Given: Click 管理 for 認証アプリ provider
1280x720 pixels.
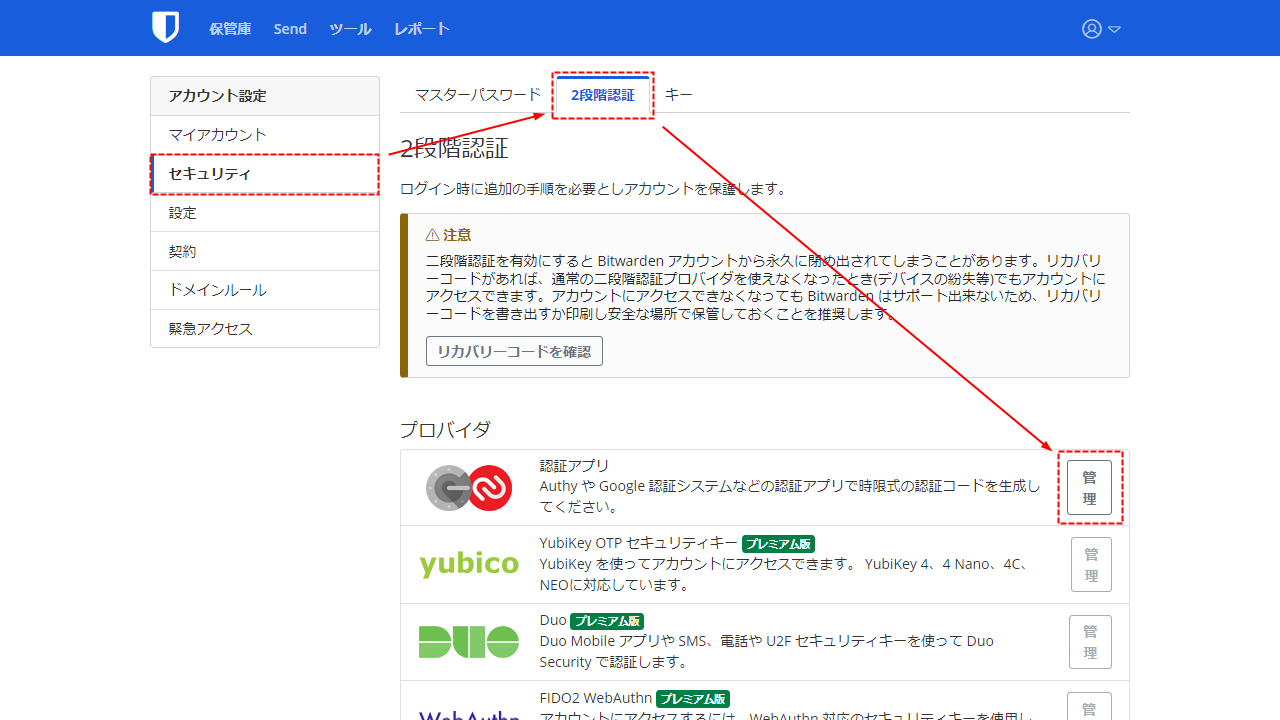Looking at the screenshot, I should tap(1089, 488).
